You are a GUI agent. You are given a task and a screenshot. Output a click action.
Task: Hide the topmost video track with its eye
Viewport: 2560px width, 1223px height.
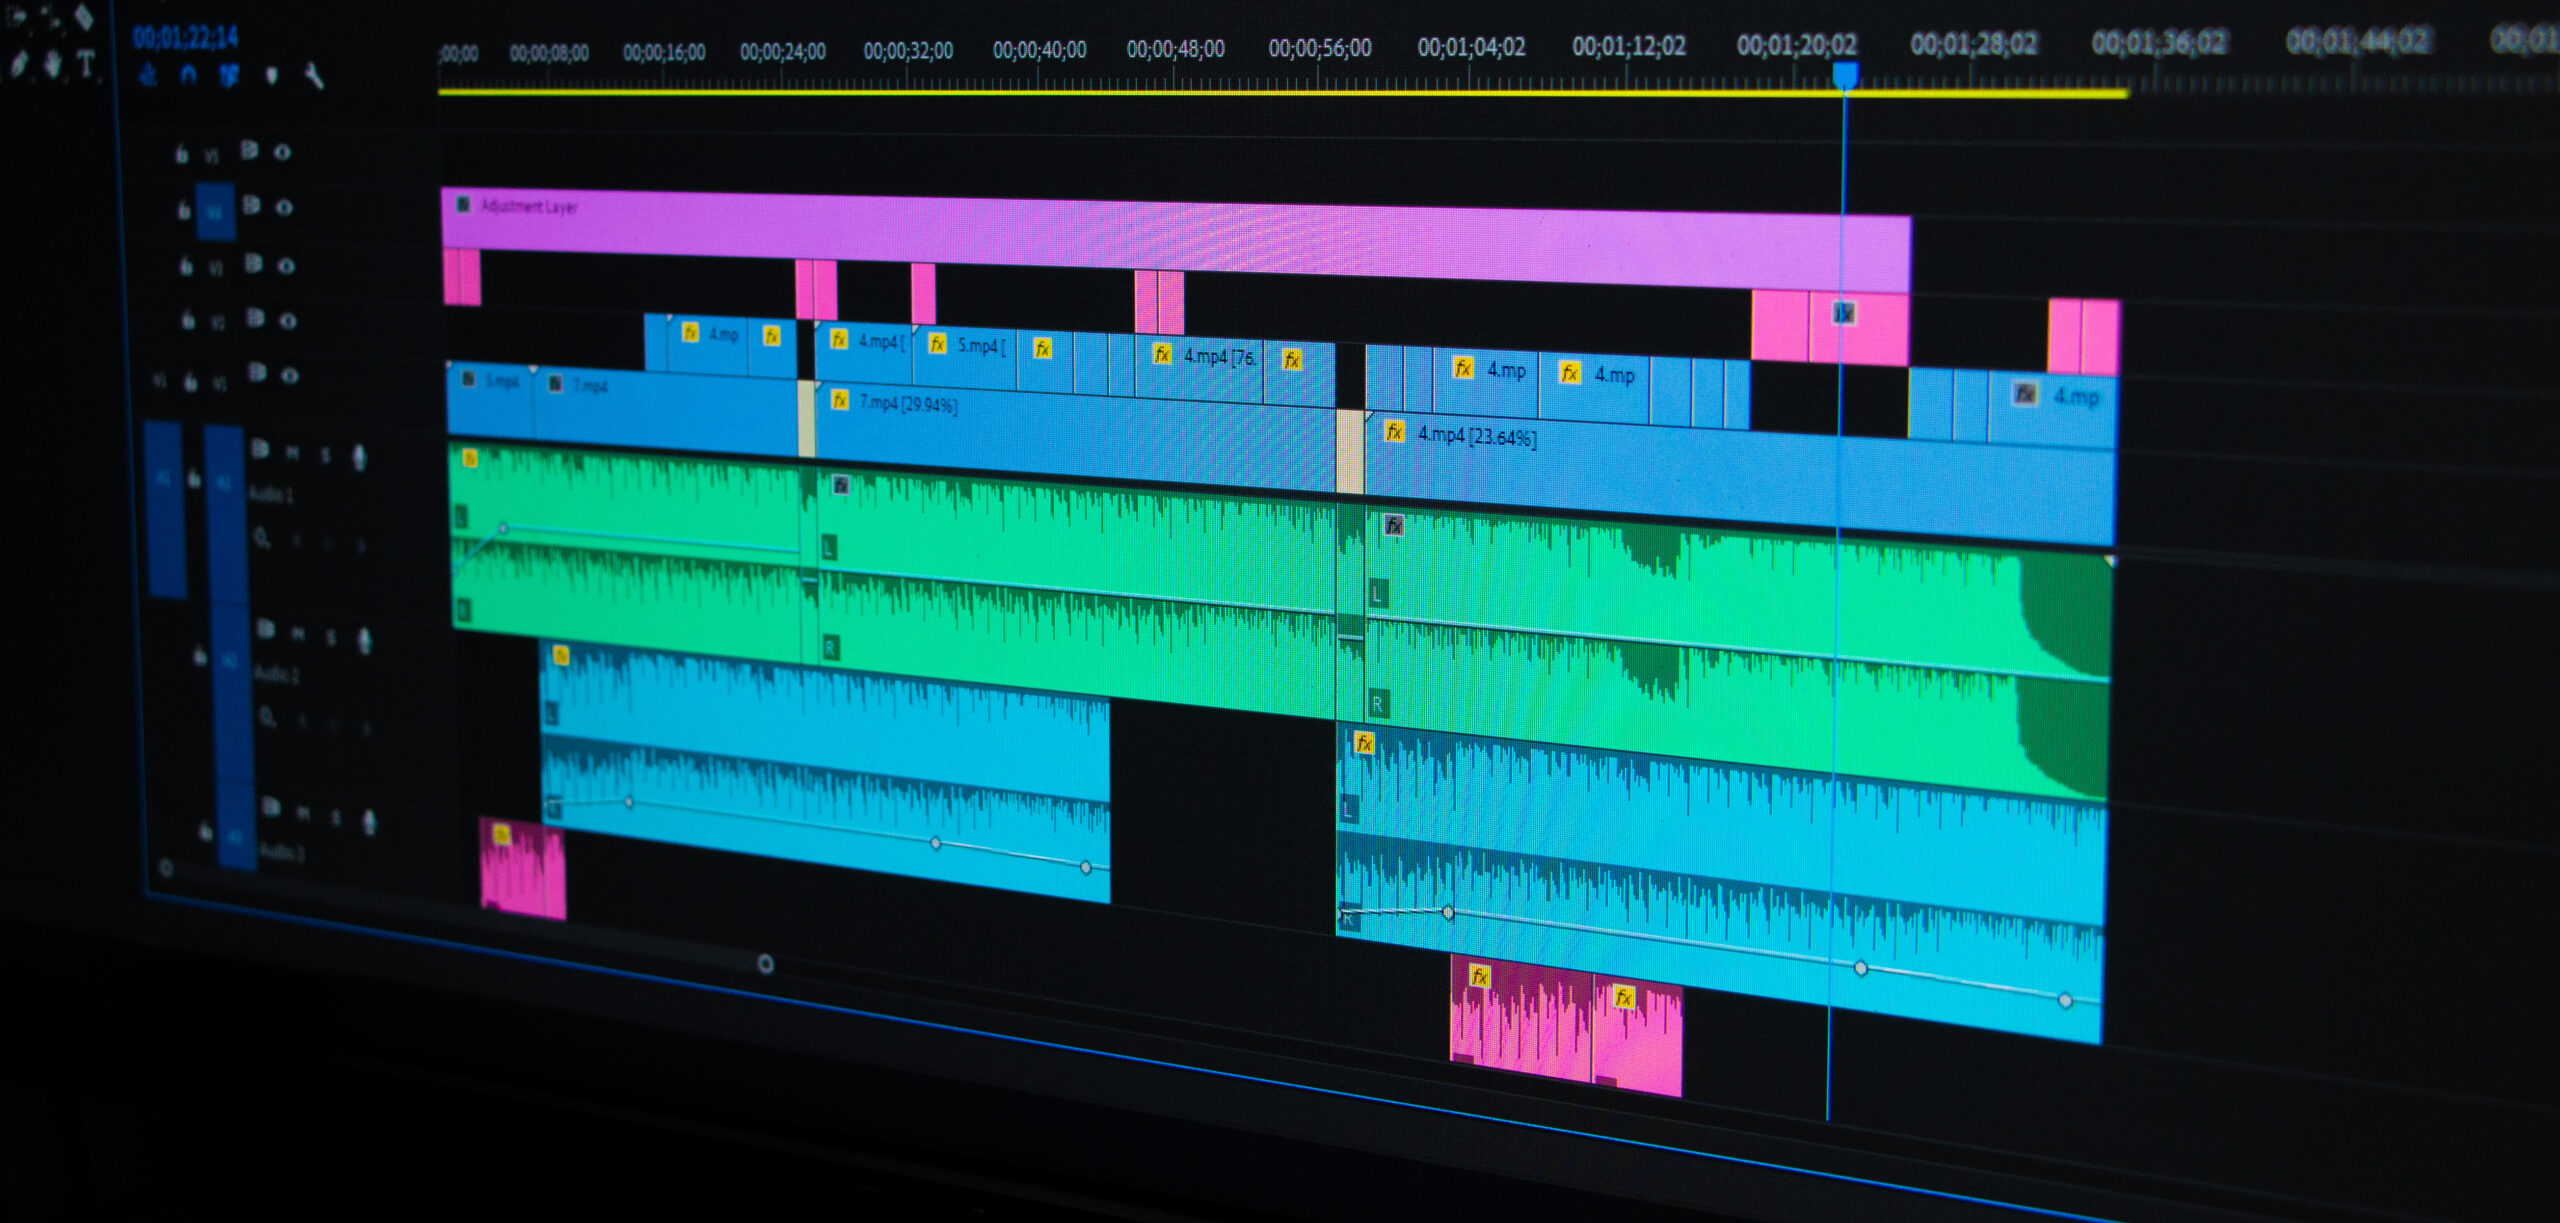click(x=283, y=152)
